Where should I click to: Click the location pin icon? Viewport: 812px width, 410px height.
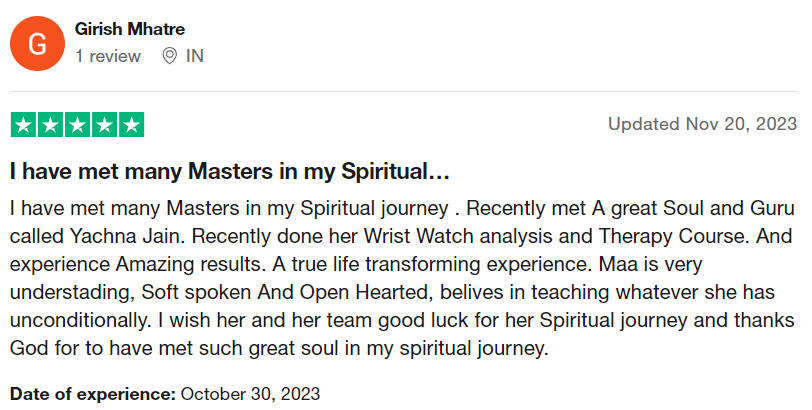click(169, 56)
